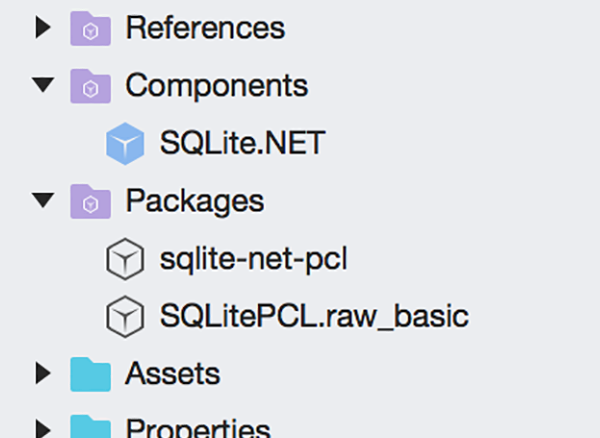The height and width of the screenshot is (438, 600).
Task: Click the purple Packages folder icon
Action: [89, 201]
